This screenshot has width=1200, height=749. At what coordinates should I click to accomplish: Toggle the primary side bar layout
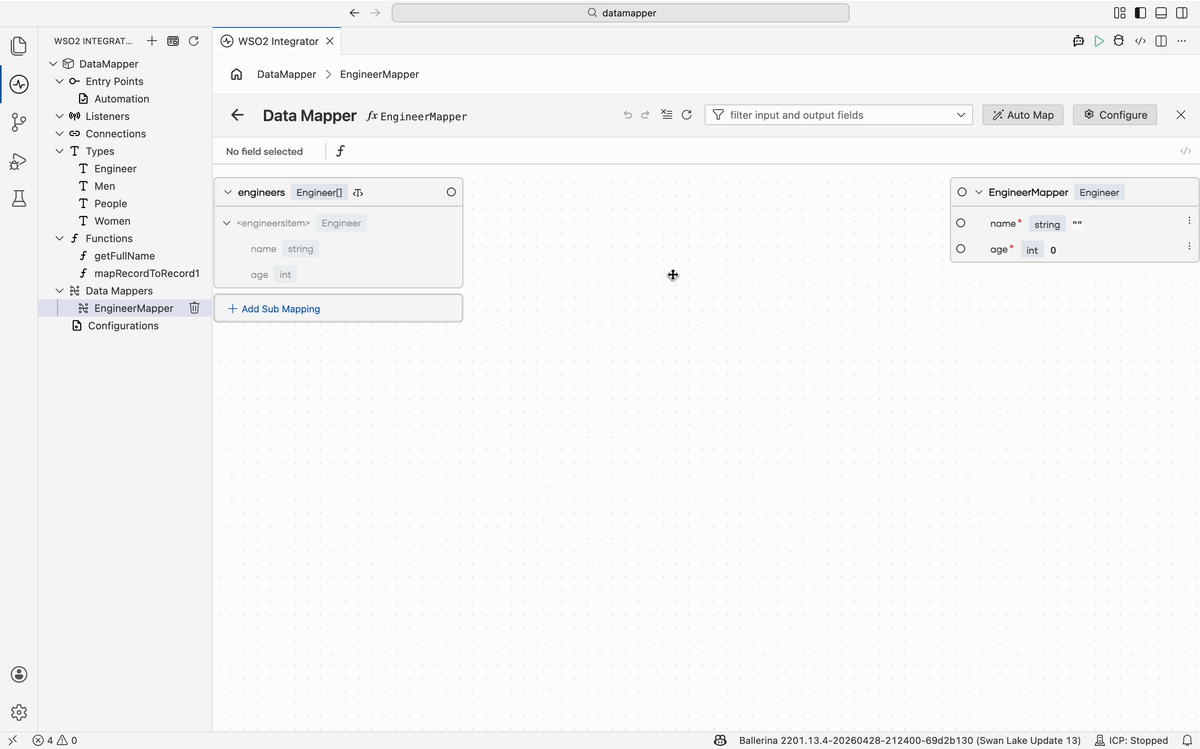1141,13
